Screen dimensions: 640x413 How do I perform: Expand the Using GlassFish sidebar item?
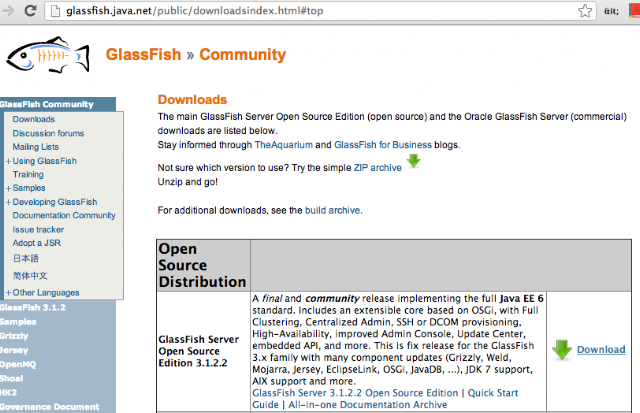pyautogui.click(x=8, y=161)
